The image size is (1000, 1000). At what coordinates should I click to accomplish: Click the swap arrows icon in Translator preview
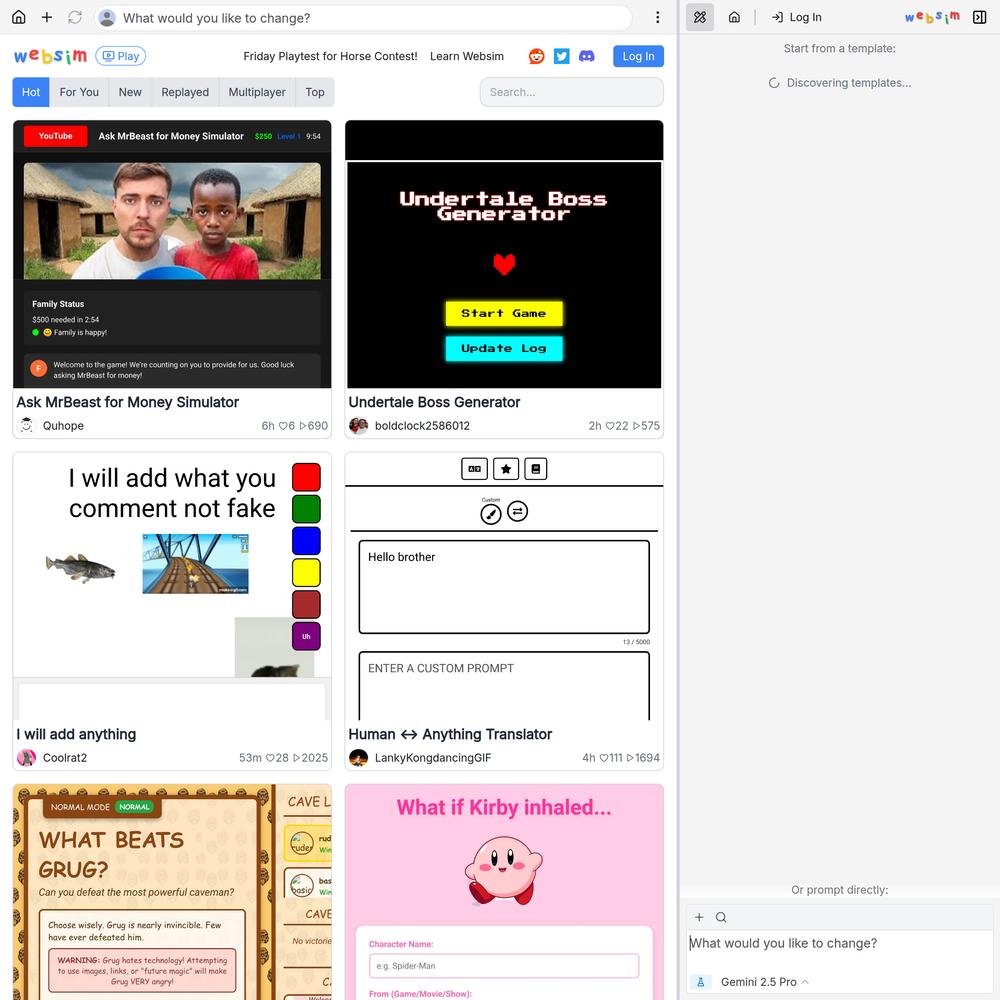517,511
